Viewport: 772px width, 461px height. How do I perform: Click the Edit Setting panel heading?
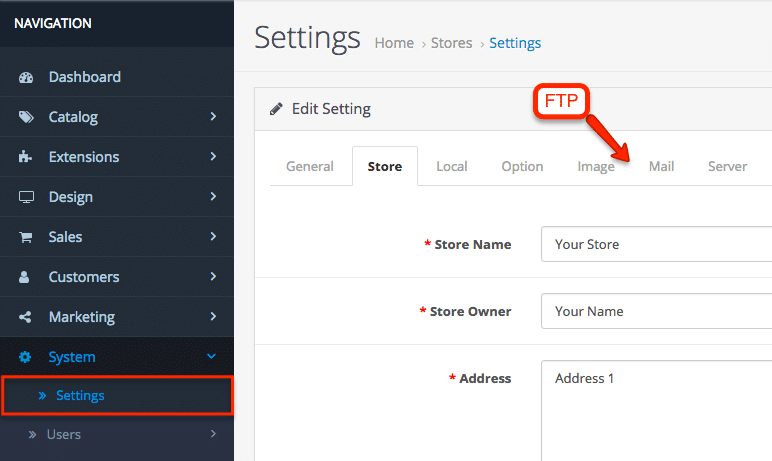(x=331, y=109)
